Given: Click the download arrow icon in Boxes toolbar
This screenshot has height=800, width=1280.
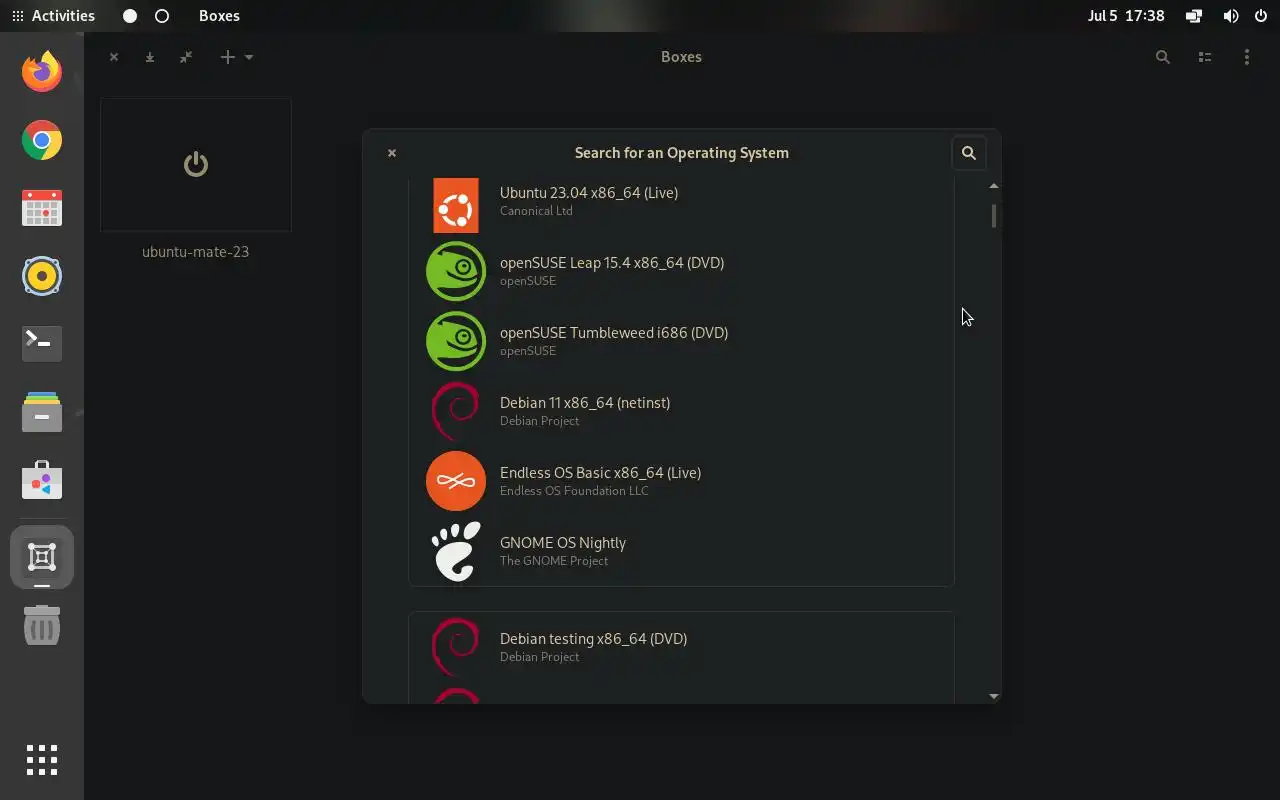Looking at the screenshot, I should pos(150,57).
